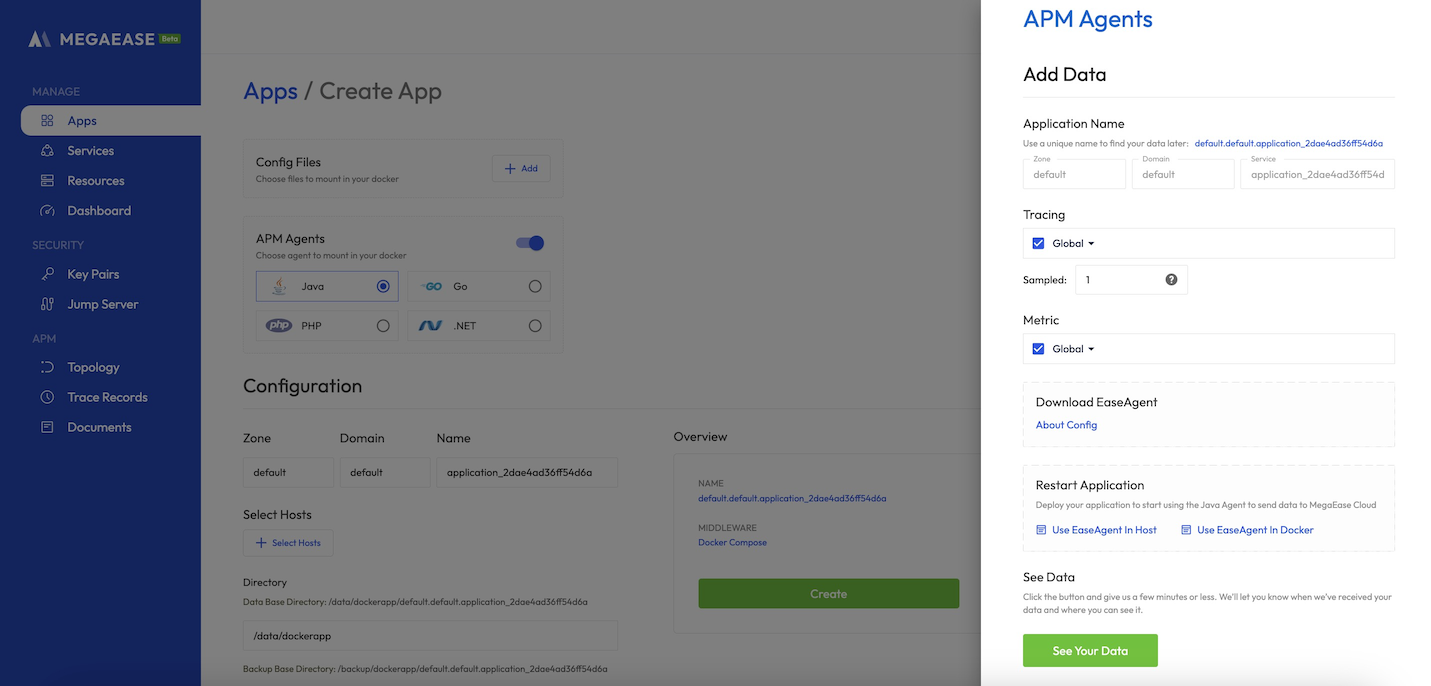Click the Resources icon in the sidebar
Viewport: 1431px width, 686px height.
tap(47, 181)
